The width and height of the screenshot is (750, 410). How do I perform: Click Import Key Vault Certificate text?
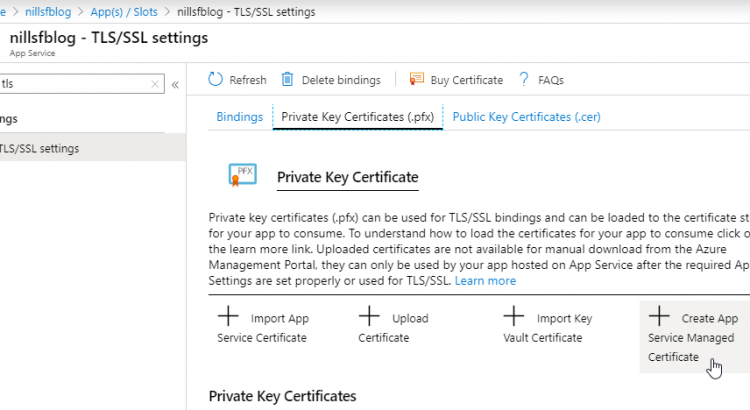[548, 328]
